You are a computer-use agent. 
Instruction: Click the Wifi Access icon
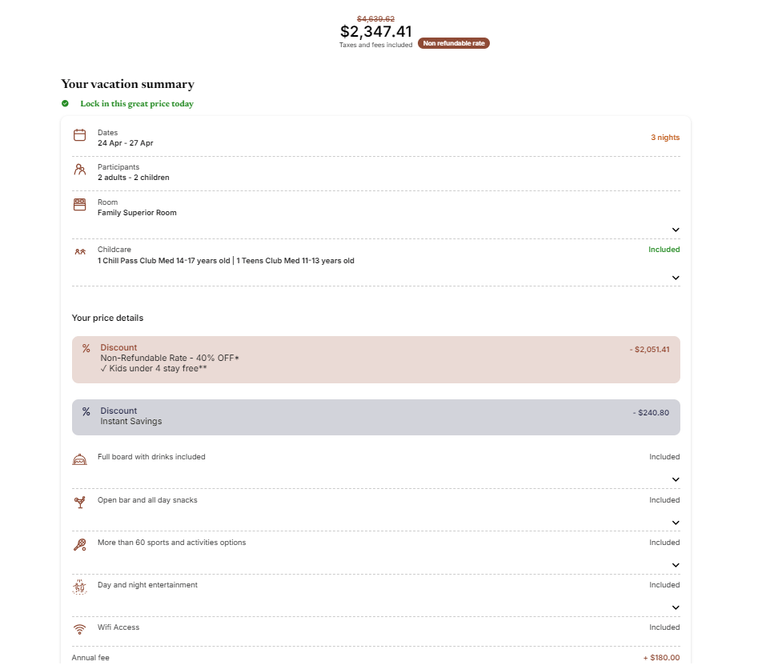coord(80,629)
